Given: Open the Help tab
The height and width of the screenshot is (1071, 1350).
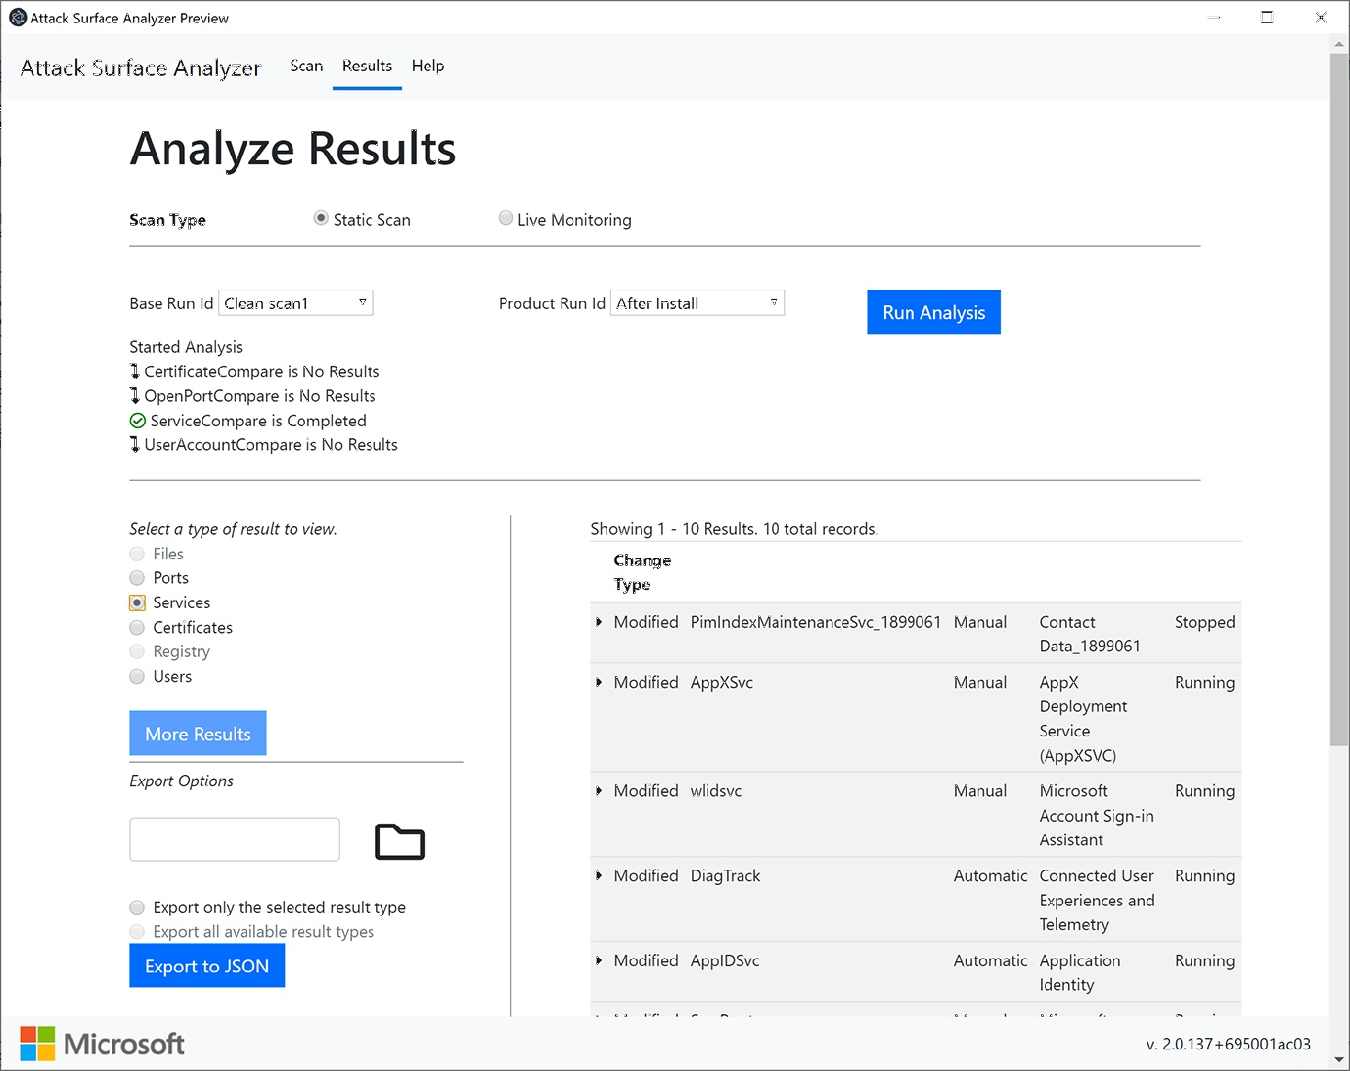Looking at the screenshot, I should point(427,66).
